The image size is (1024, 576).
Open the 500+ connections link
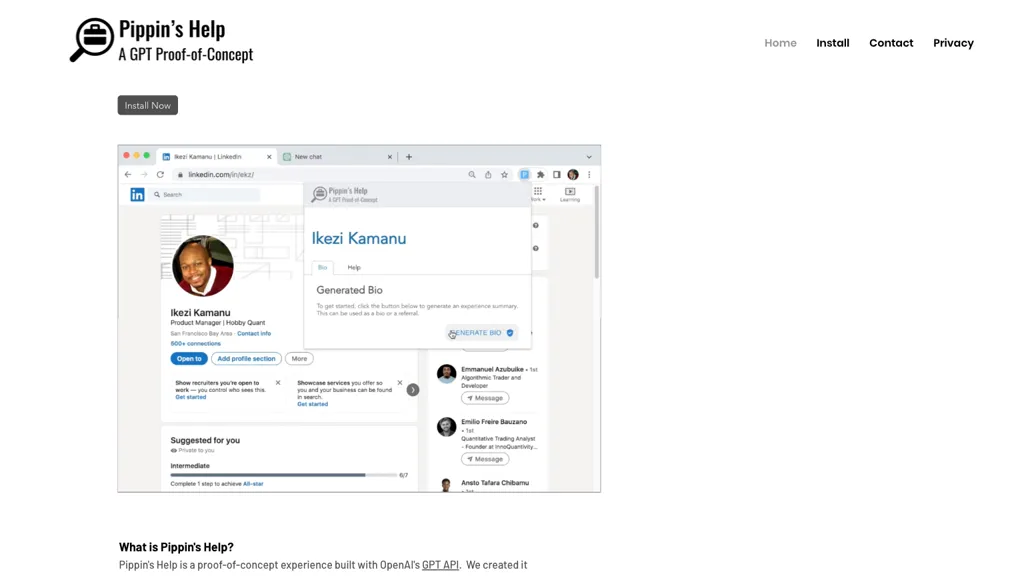click(196, 344)
